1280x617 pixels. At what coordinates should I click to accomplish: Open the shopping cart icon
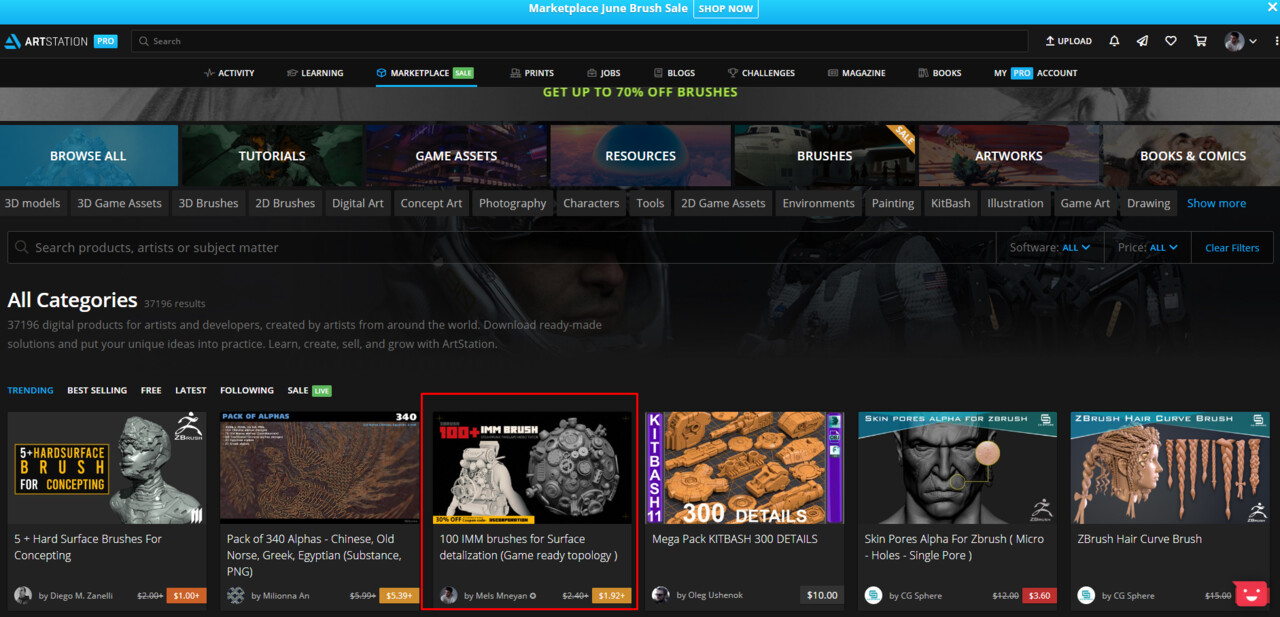1200,41
